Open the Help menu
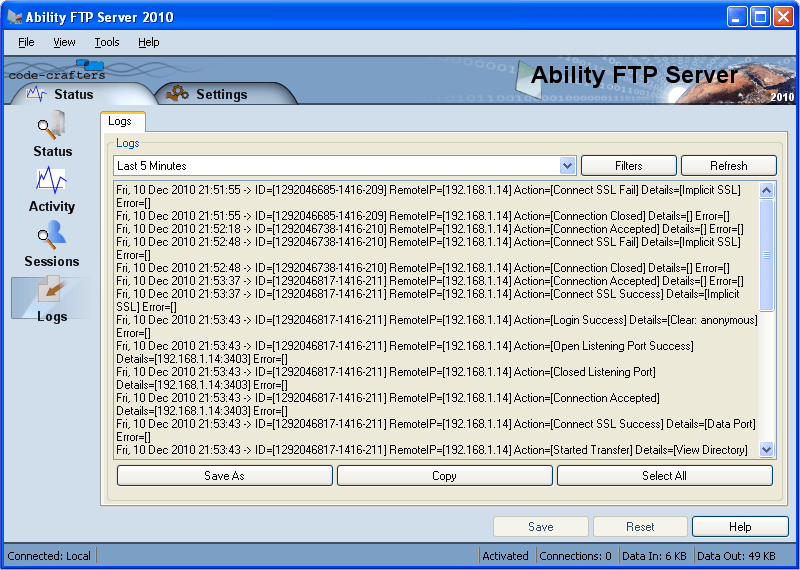This screenshot has width=800, height=570. pyautogui.click(x=148, y=42)
